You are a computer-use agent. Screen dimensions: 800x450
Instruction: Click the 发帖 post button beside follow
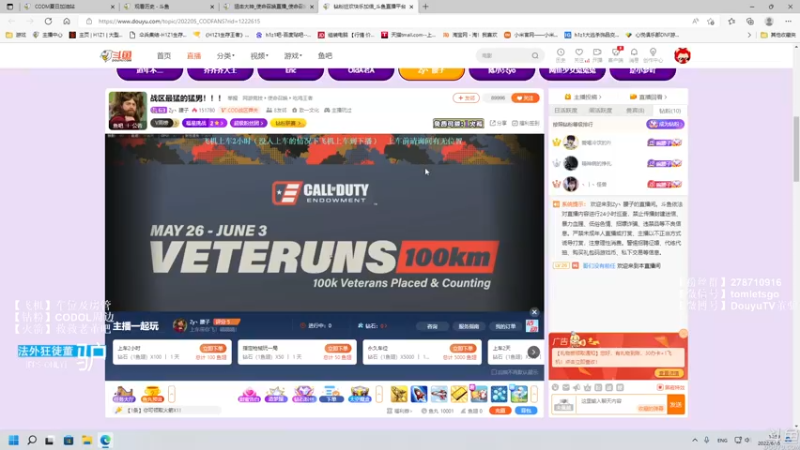tap(466, 98)
